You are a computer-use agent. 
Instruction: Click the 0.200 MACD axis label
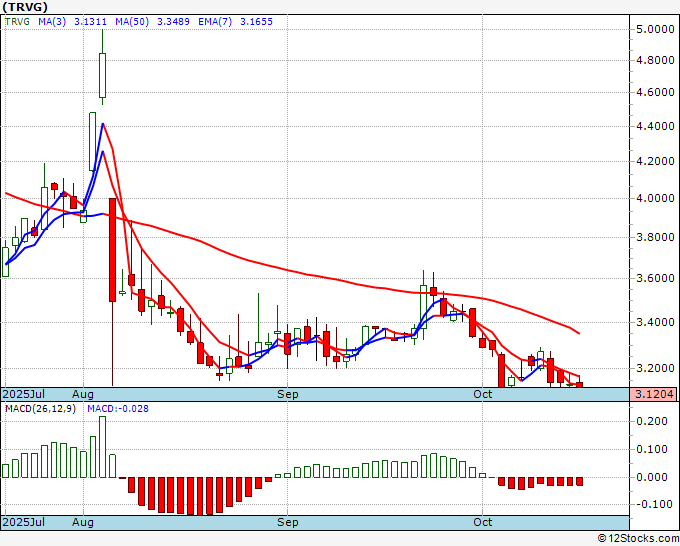tap(652, 421)
